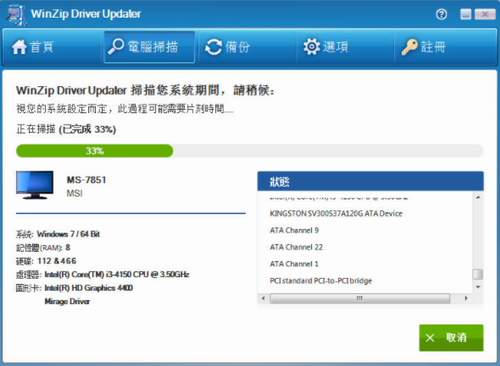The height and width of the screenshot is (366, 500).
Task: Cancel the scan with 取消 button
Action: tap(451, 338)
